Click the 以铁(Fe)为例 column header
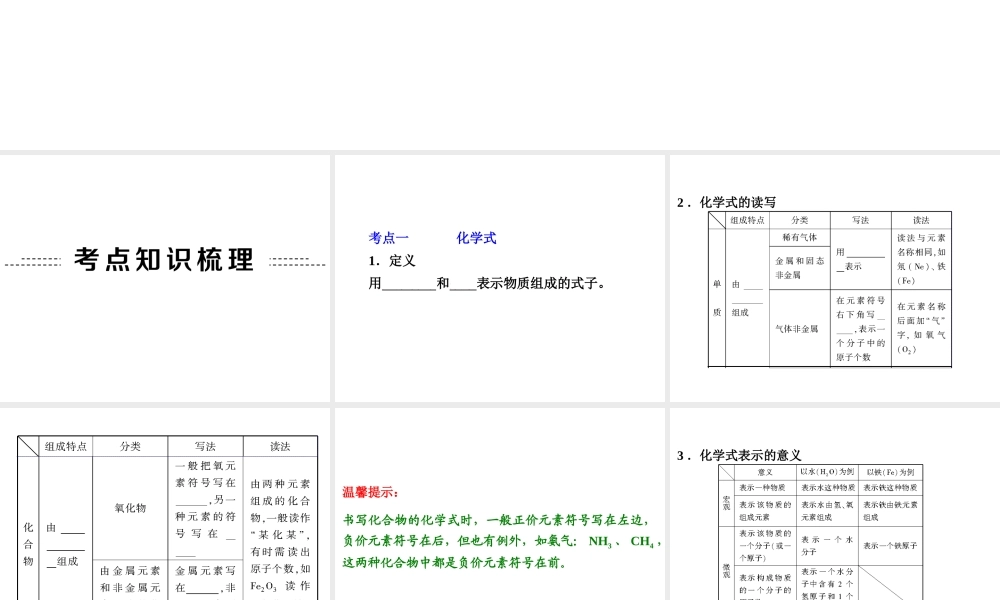The width and height of the screenshot is (1000, 600). coord(890,472)
